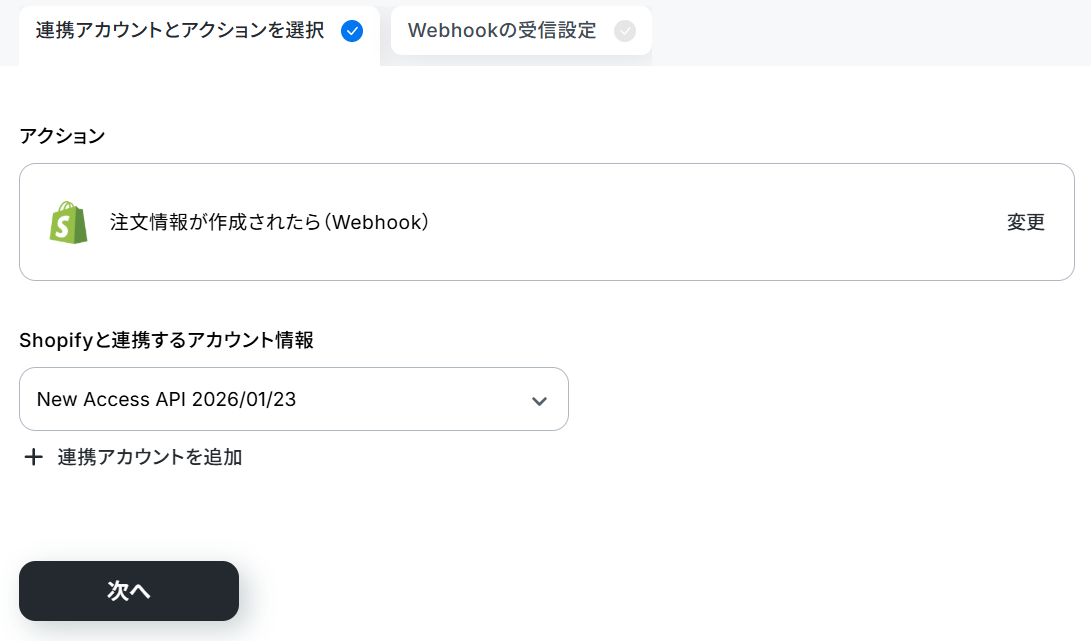Click the white area below 連携アカウントを追加
The width and height of the screenshot is (1091, 641).
[487, 515]
